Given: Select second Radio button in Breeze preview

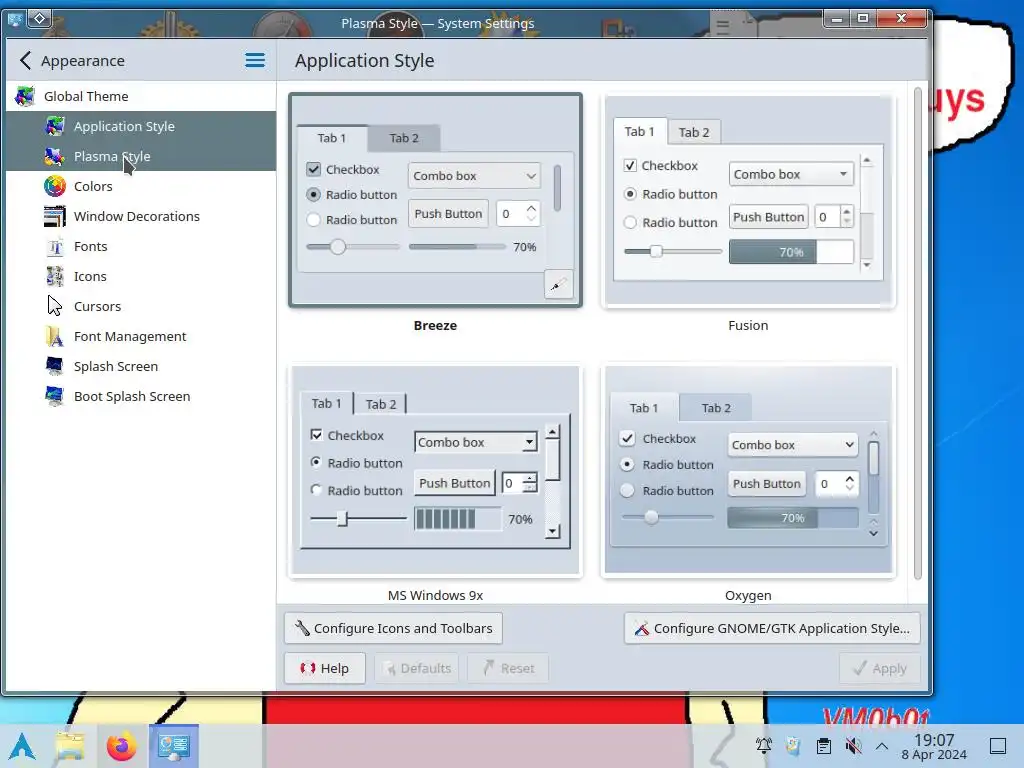Looking at the screenshot, I should [313, 220].
